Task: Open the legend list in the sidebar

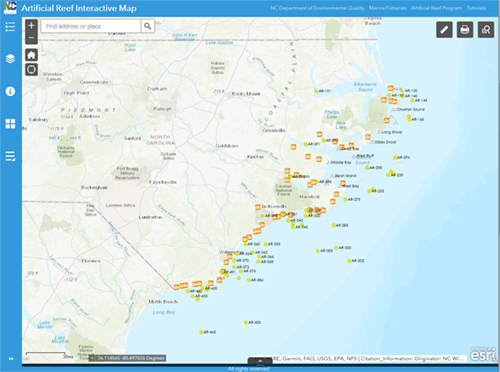Action: [10, 26]
